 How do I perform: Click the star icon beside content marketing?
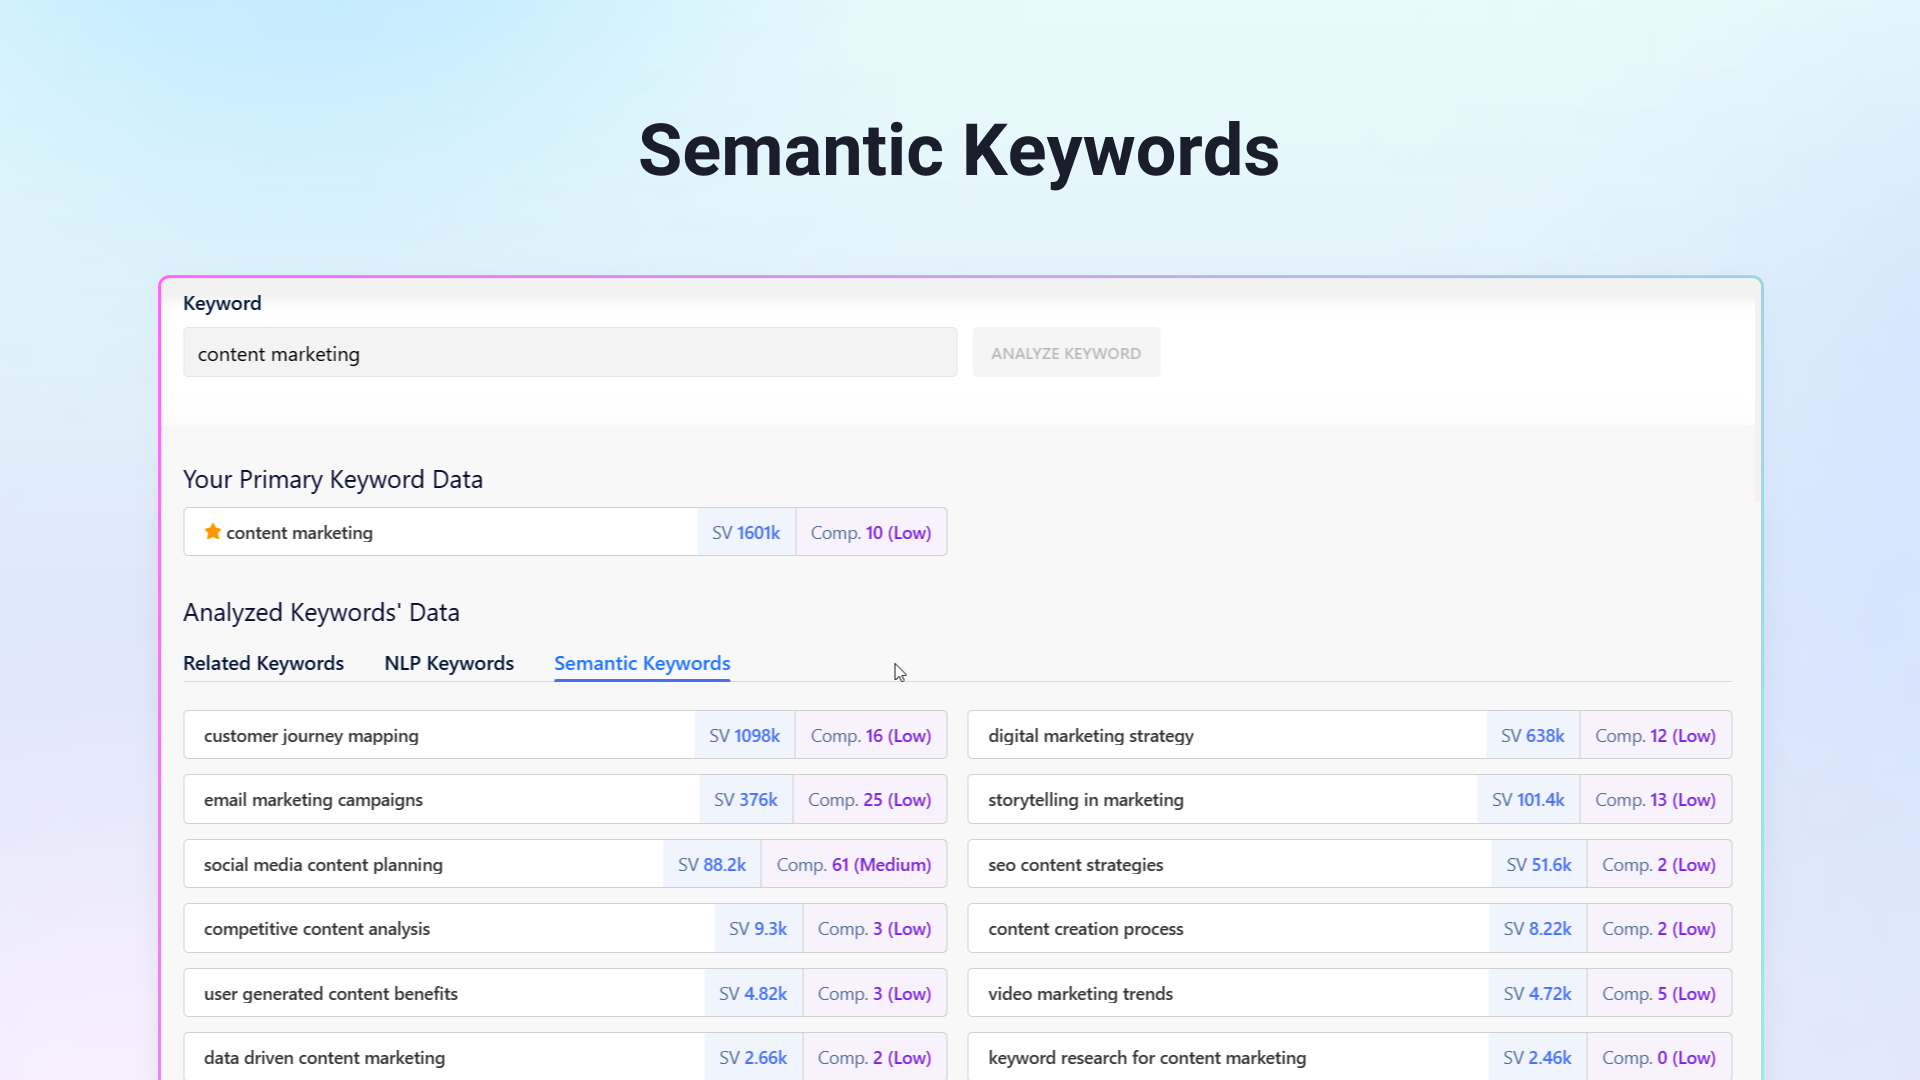(x=212, y=532)
